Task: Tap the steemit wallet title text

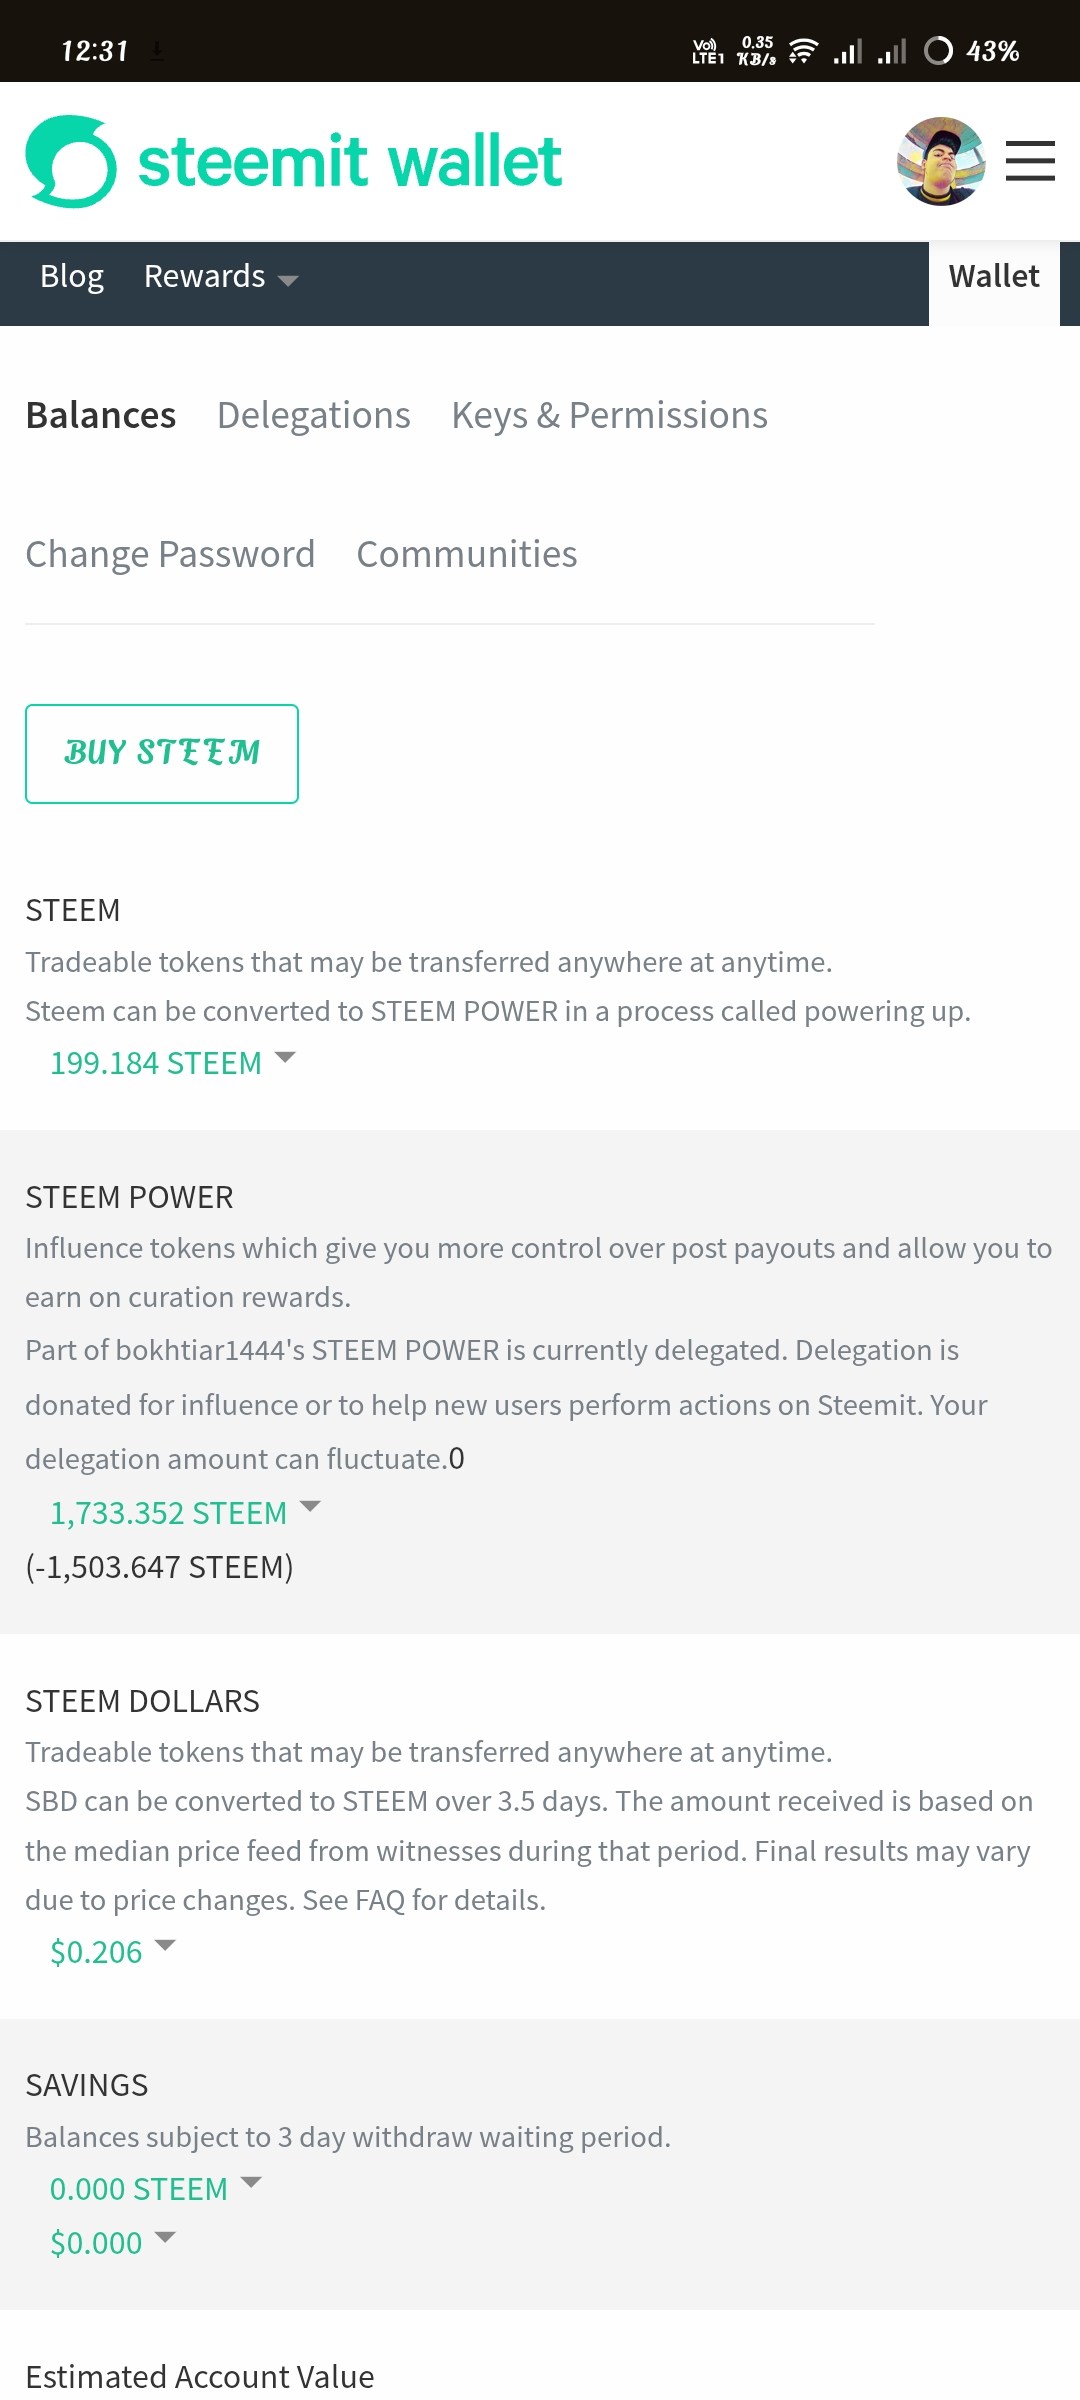Action: pyautogui.click(x=350, y=161)
